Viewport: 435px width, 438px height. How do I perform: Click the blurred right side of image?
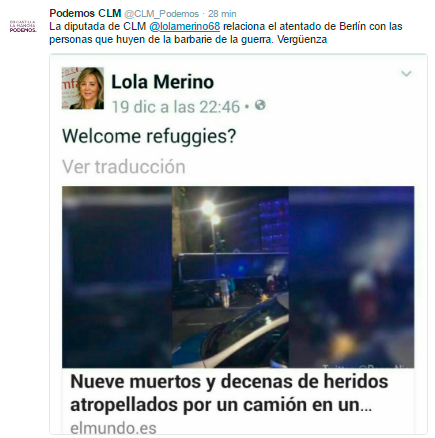click(x=351, y=277)
